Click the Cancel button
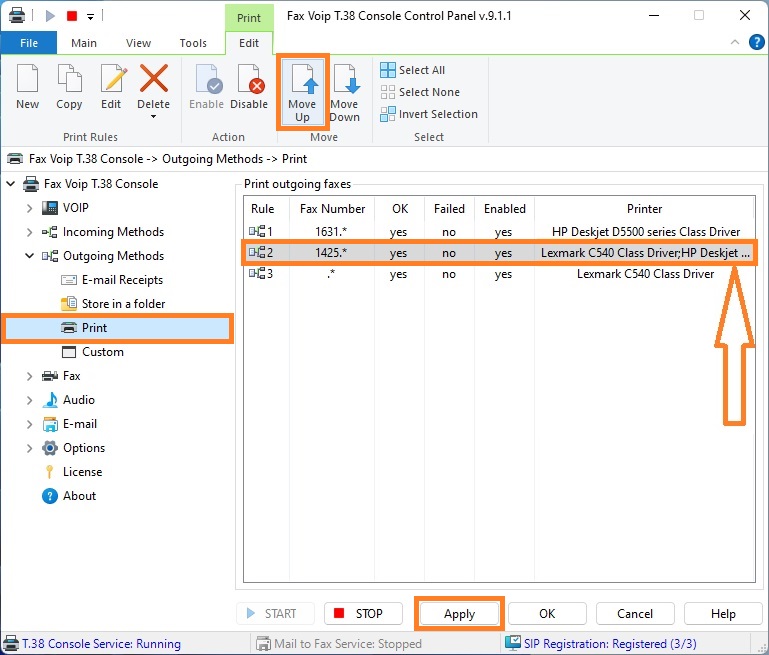Viewport: 769px width, 655px height. click(x=635, y=614)
